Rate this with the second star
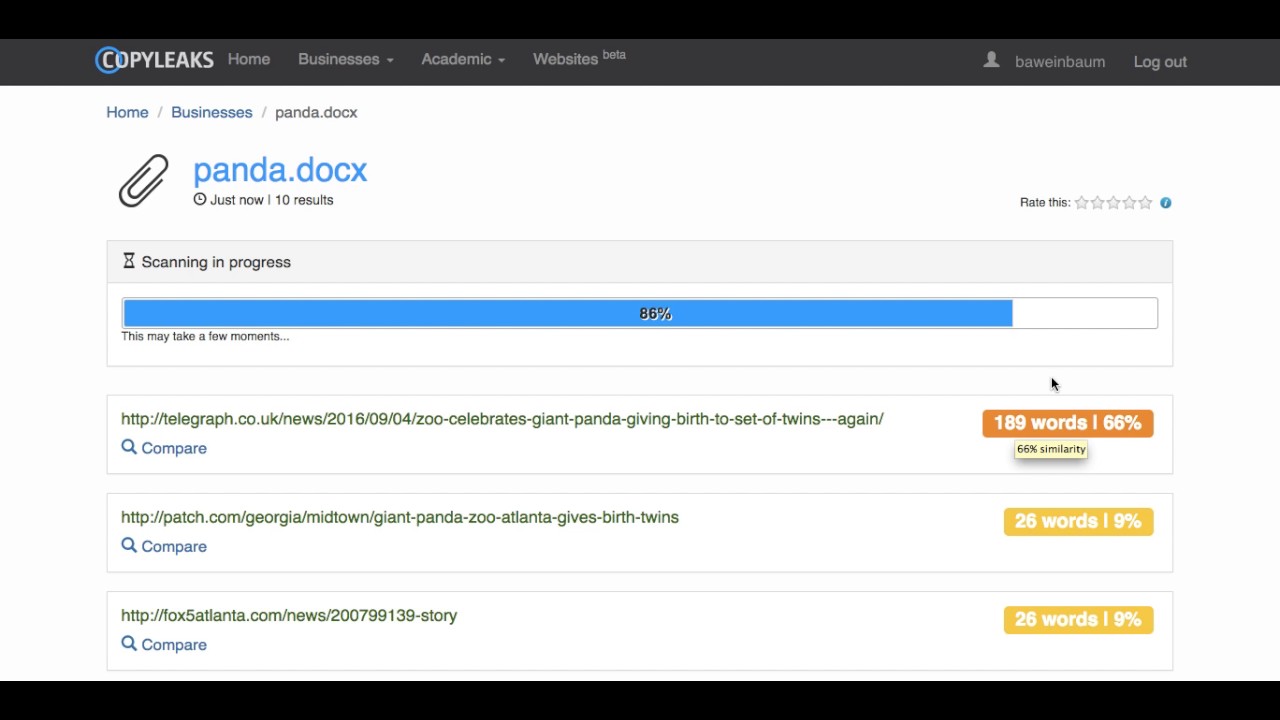 1097,202
